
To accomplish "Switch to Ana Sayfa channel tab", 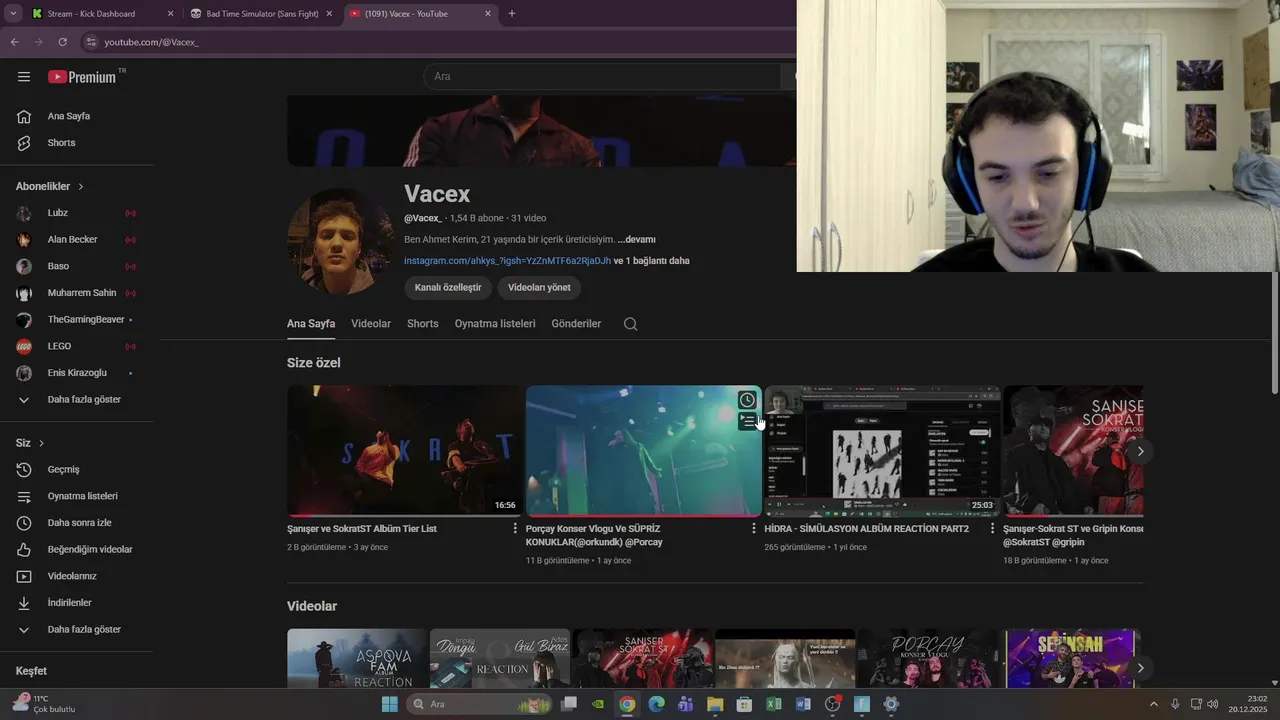I will (x=311, y=324).
